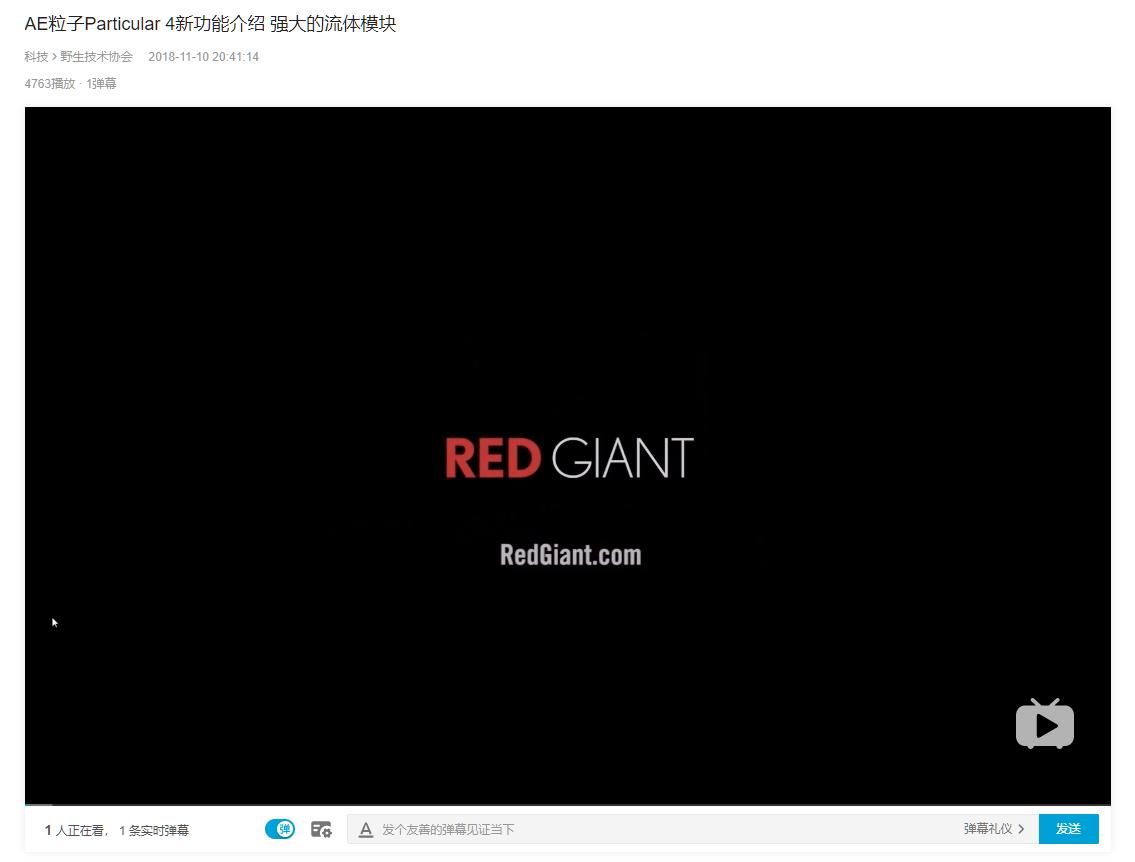The height and width of the screenshot is (862, 1135).
Task: Open danmaku font style 'A' icon
Action: coord(366,830)
